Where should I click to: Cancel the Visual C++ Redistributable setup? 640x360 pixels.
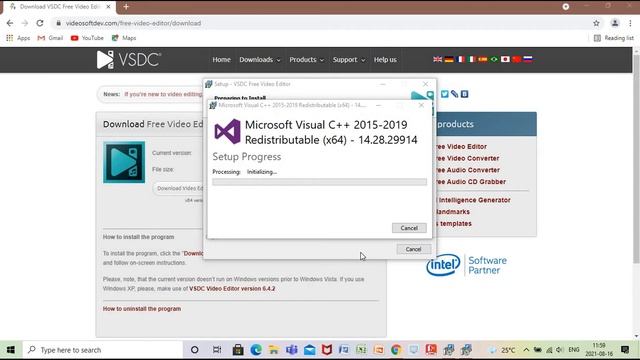point(409,228)
